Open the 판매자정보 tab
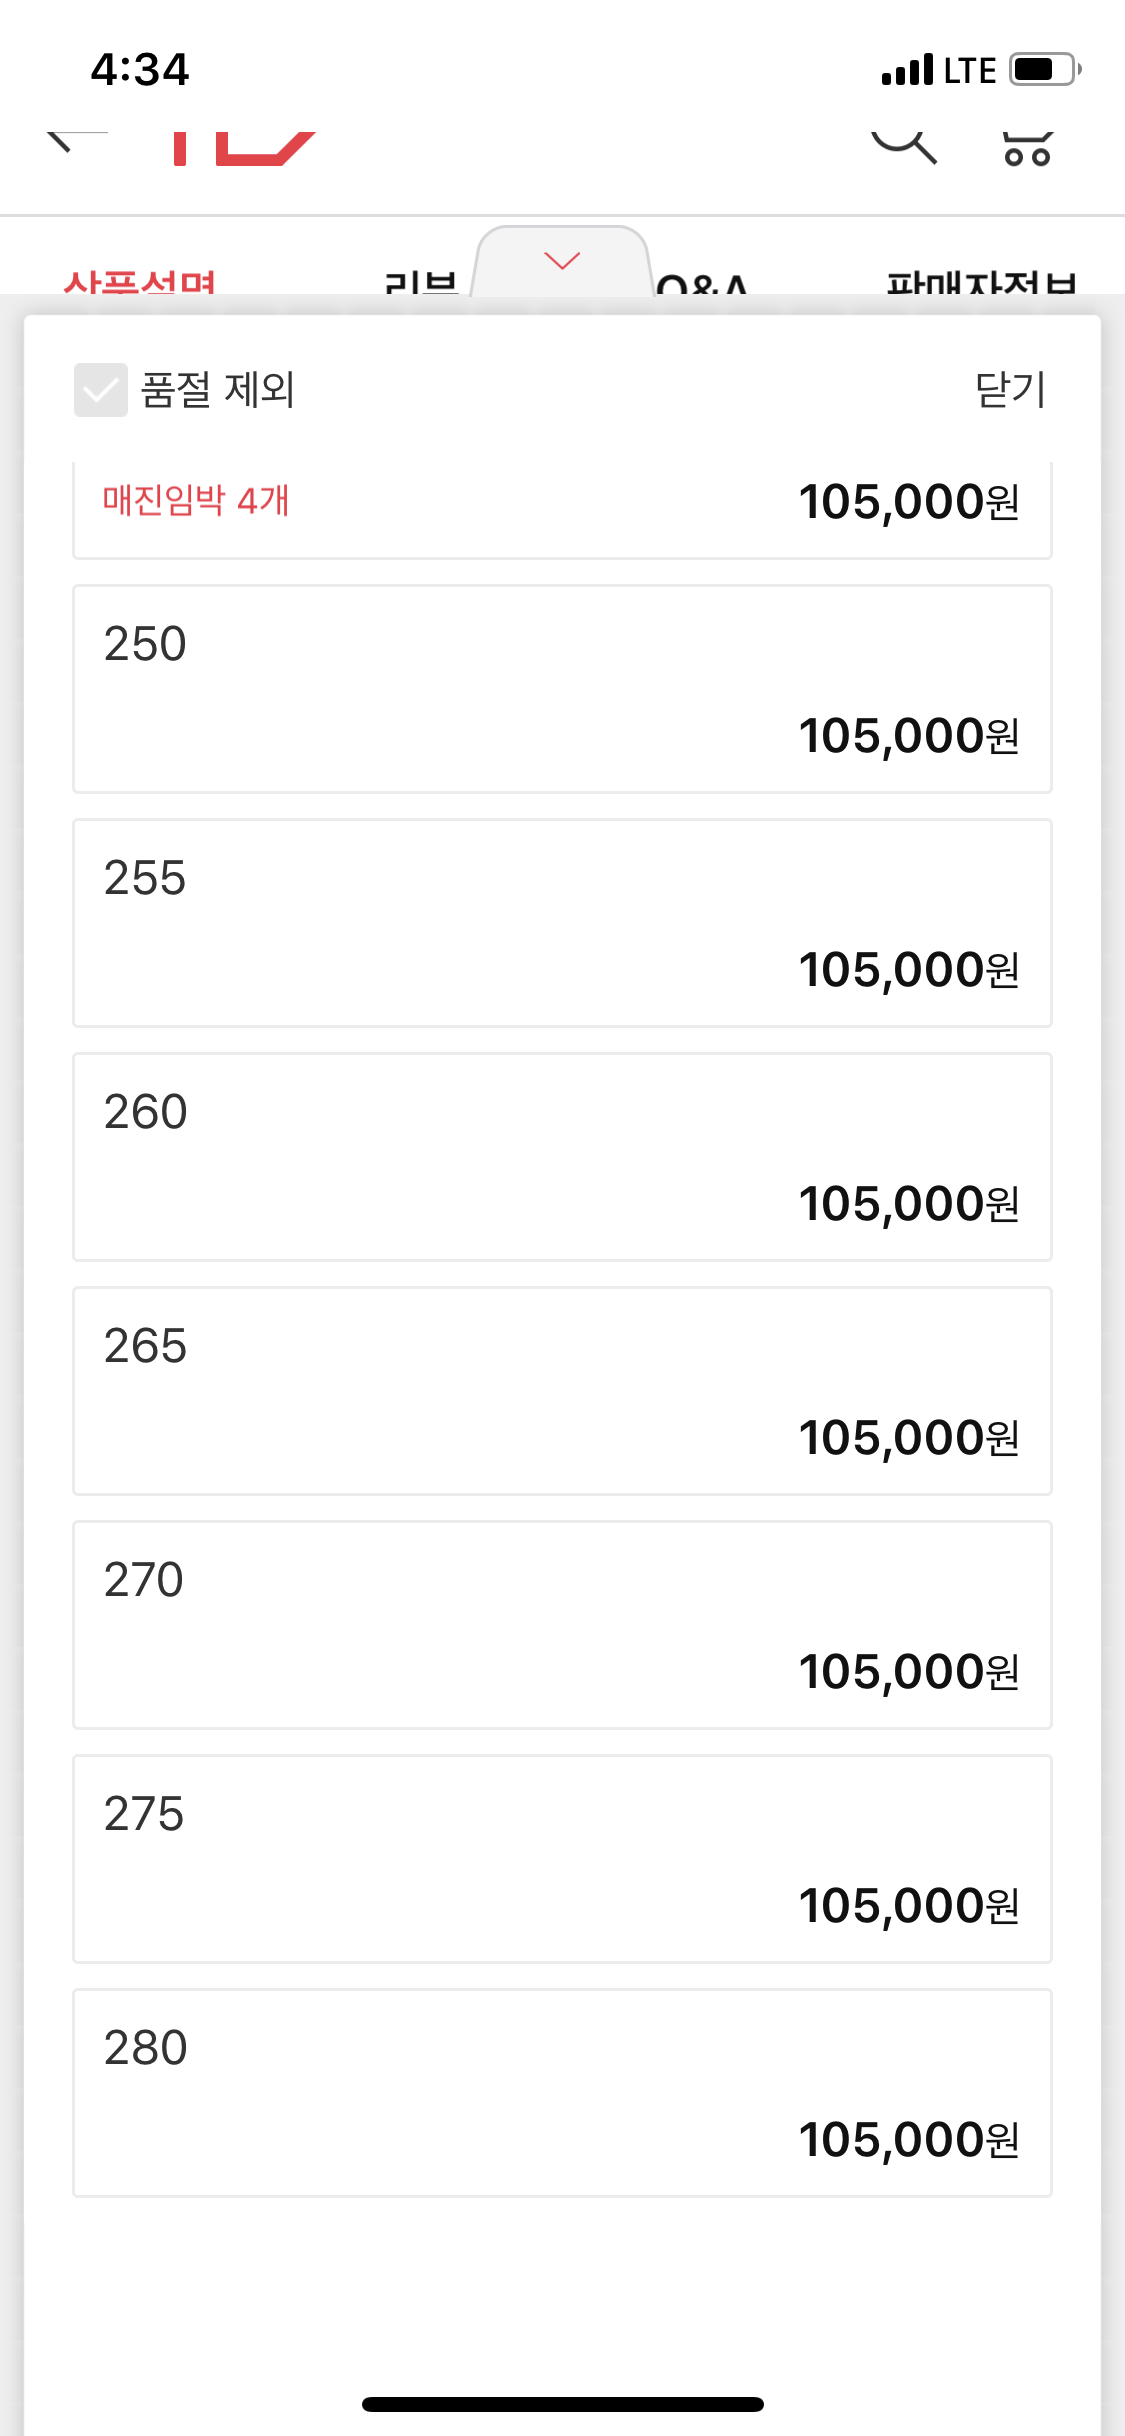This screenshot has height=2436, width=1125. point(980,283)
